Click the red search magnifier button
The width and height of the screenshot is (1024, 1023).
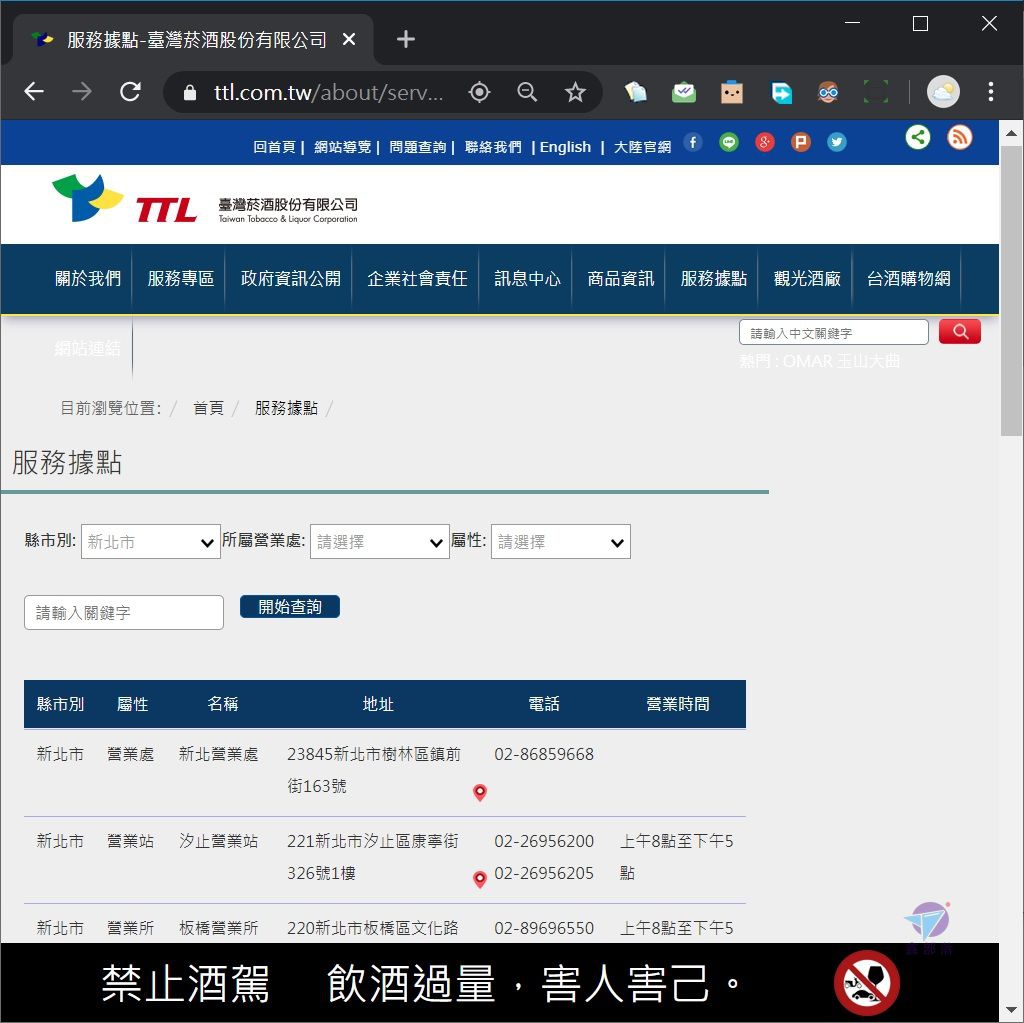[959, 331]
